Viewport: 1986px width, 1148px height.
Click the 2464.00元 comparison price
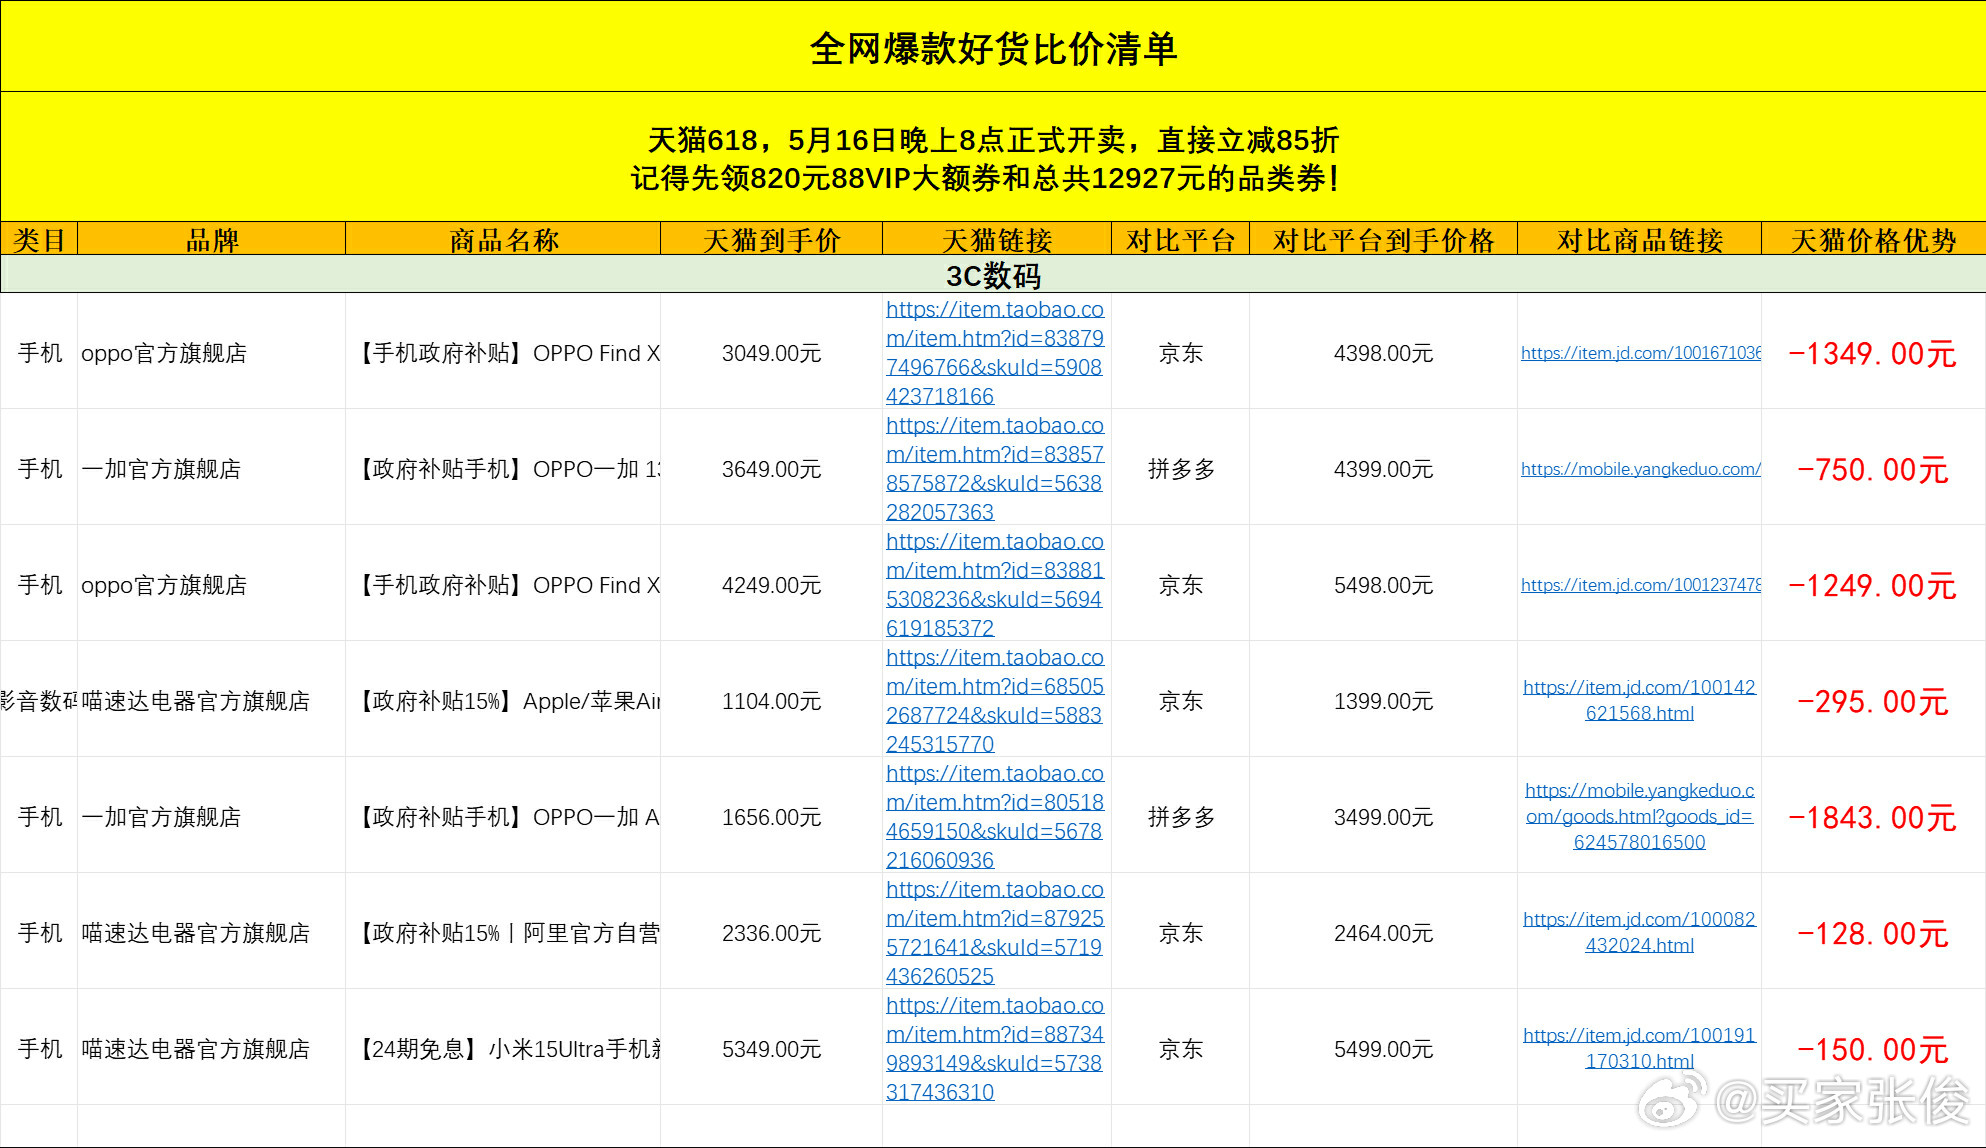[1383, 933]
